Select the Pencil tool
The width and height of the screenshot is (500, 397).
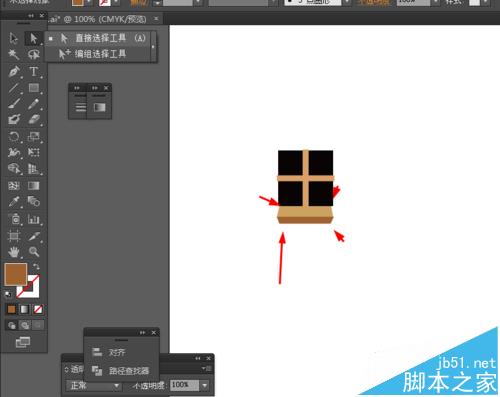[33, 104]
